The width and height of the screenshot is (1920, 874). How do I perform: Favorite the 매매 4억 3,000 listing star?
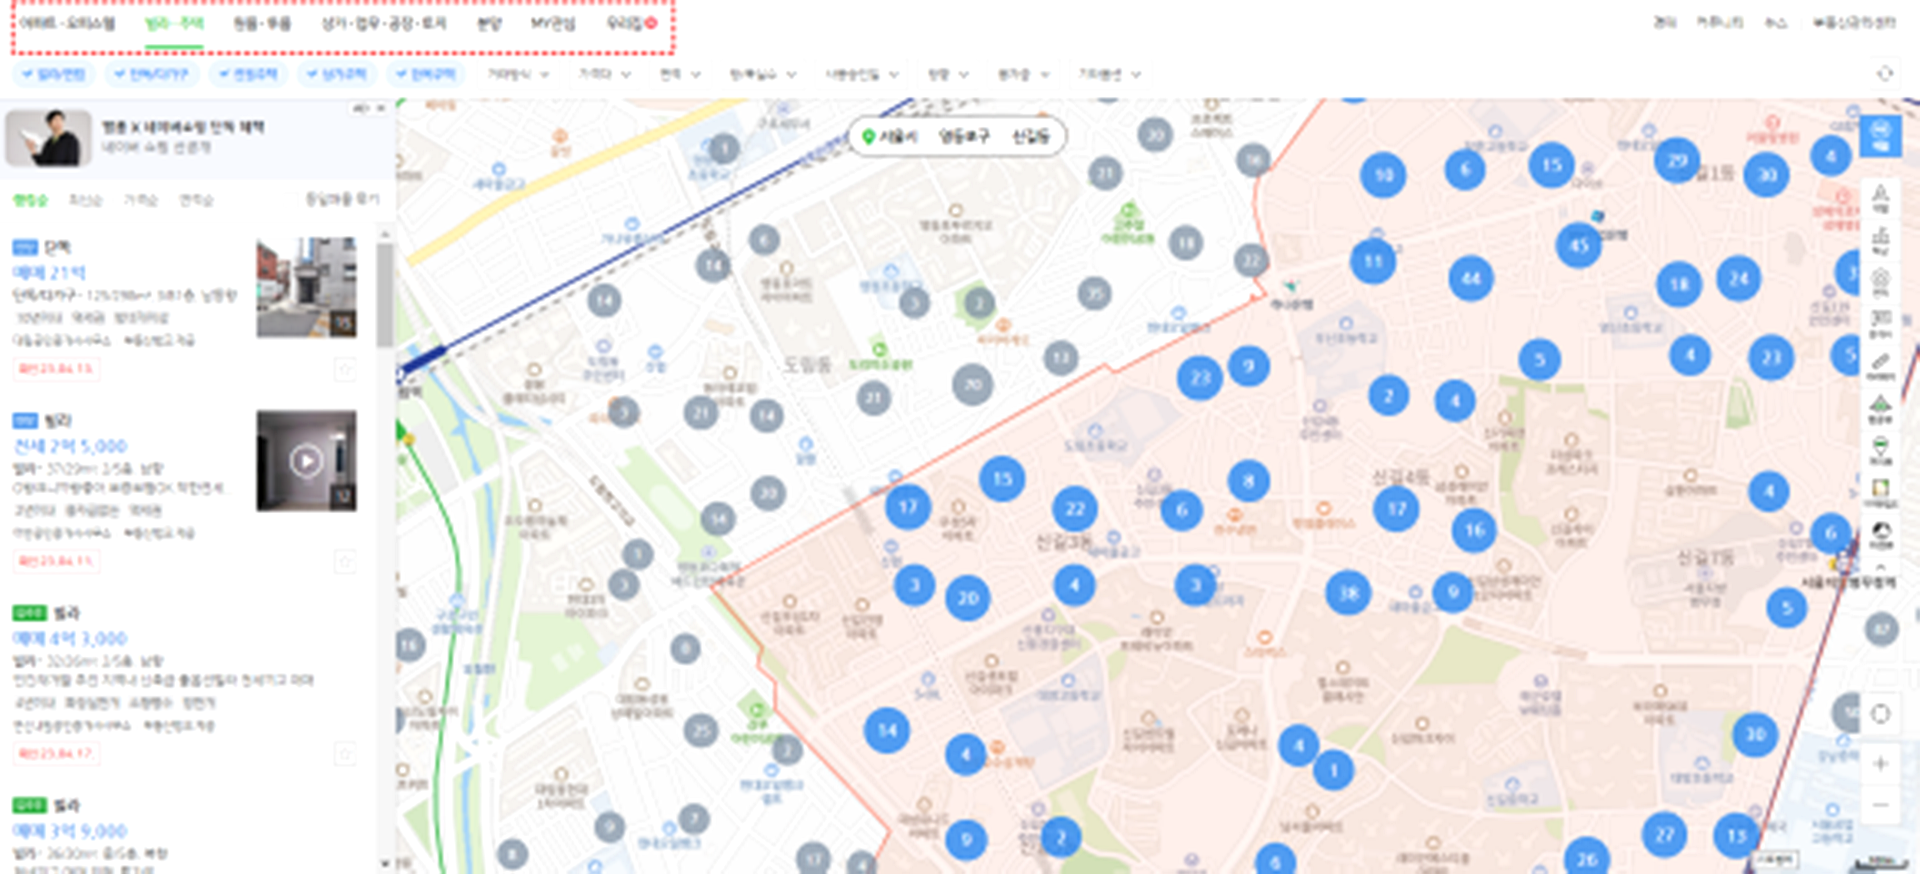345,754
